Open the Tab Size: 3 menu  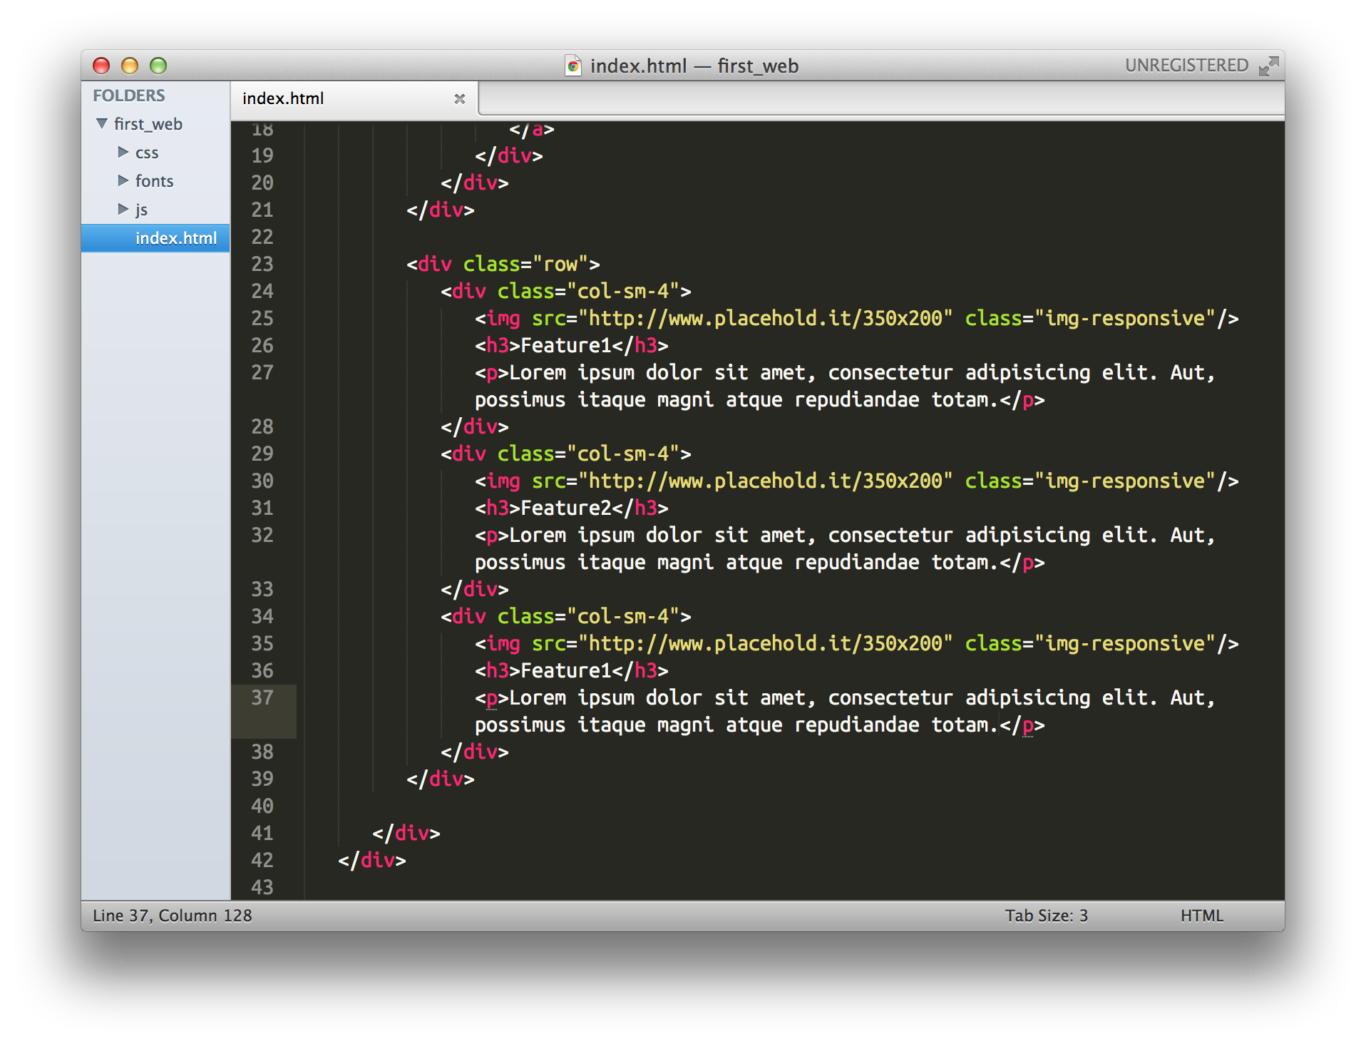pos(1046,915)
